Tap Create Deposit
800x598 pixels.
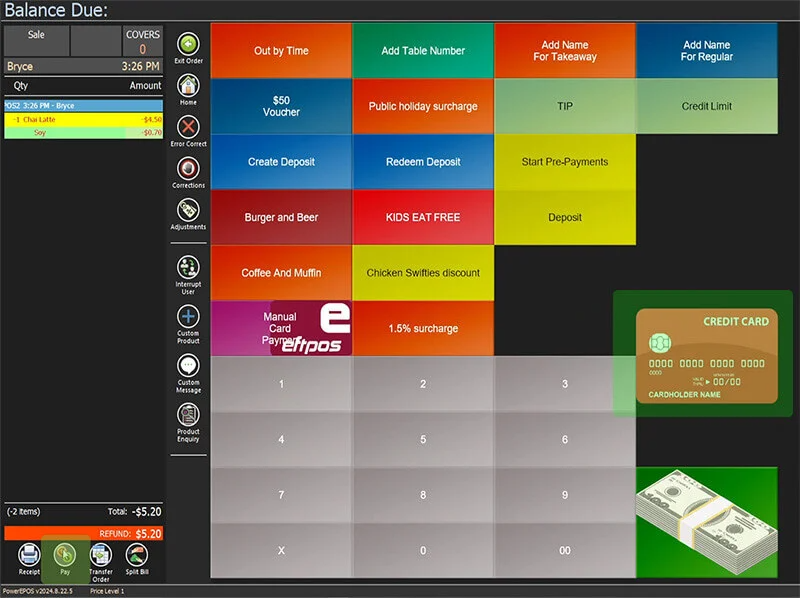tap(281, 162)
